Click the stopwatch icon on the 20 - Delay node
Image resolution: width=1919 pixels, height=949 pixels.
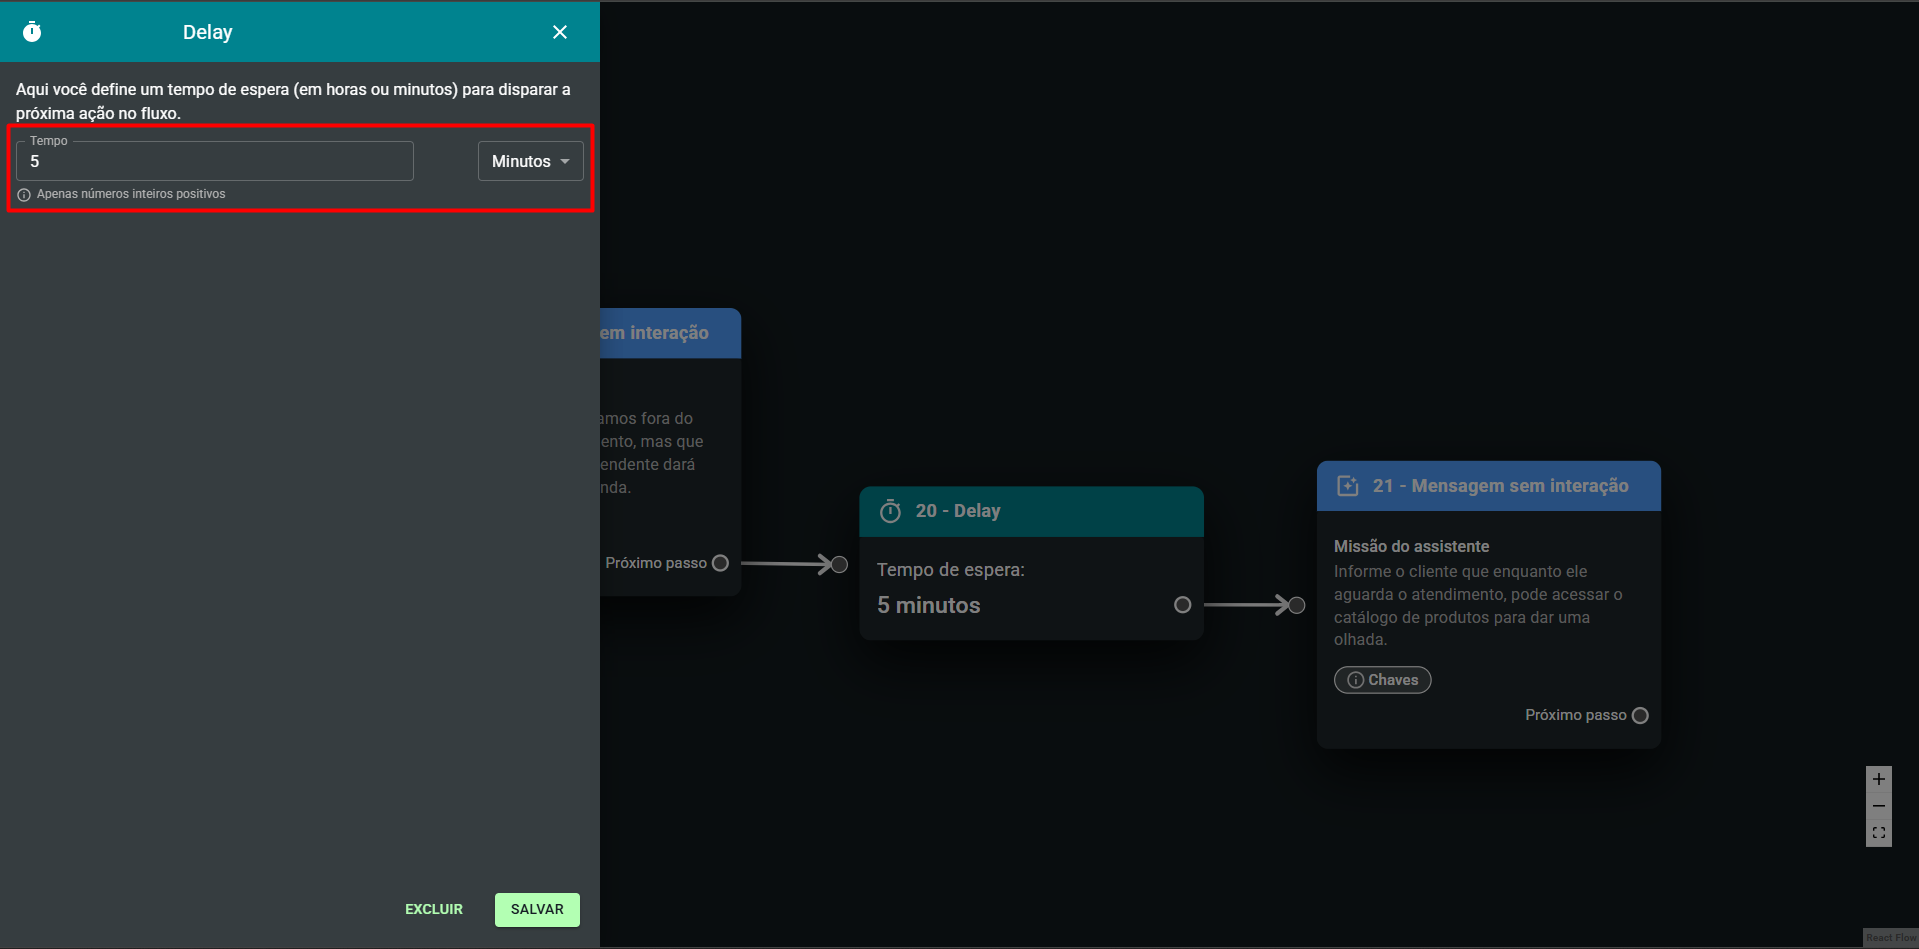click(x=890, y=512)
